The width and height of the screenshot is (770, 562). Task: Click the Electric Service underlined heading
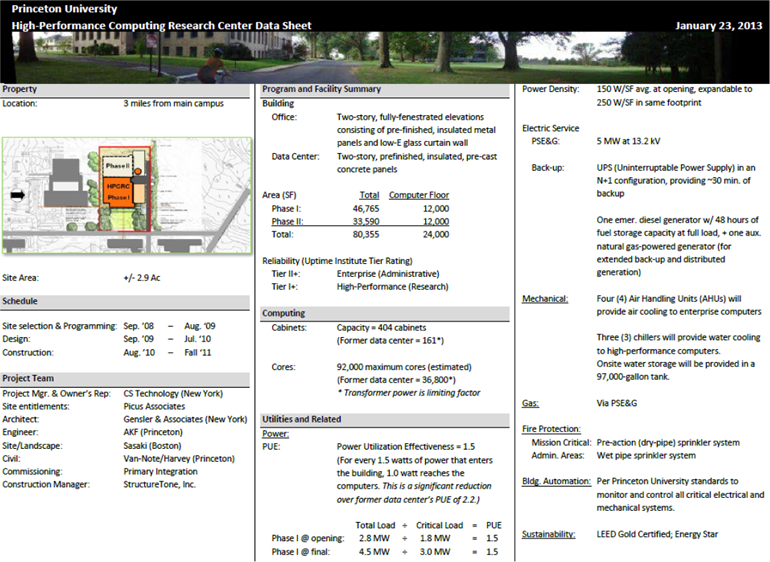click(x=550, y=128)
